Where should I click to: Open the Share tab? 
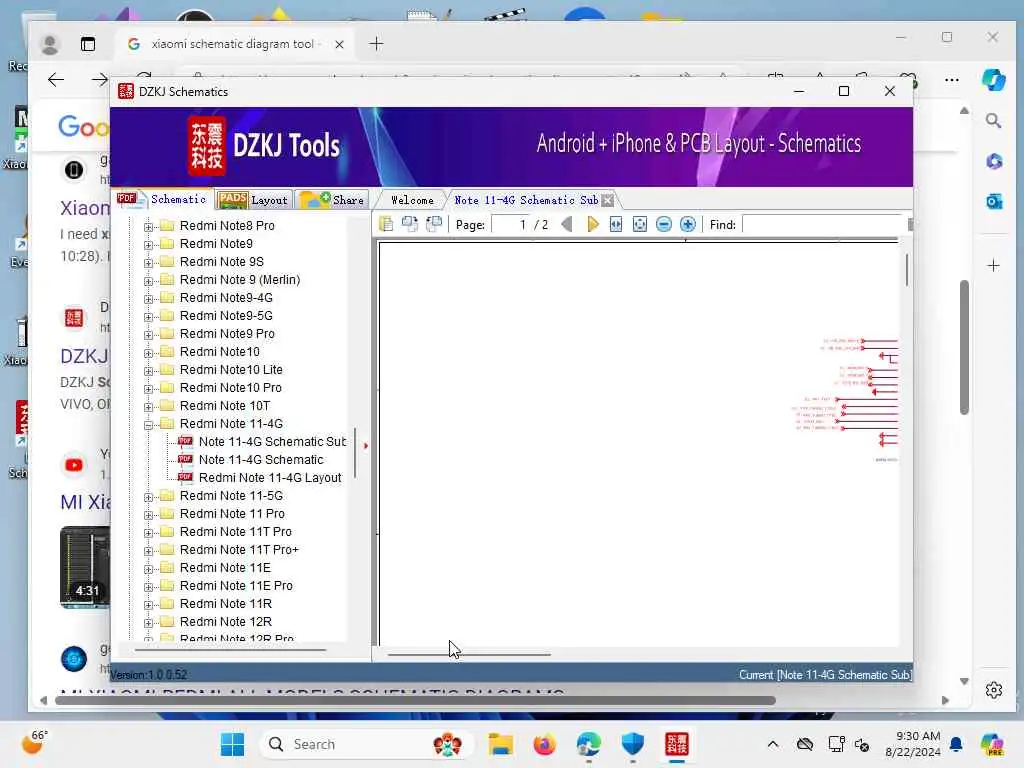(332, 200)
